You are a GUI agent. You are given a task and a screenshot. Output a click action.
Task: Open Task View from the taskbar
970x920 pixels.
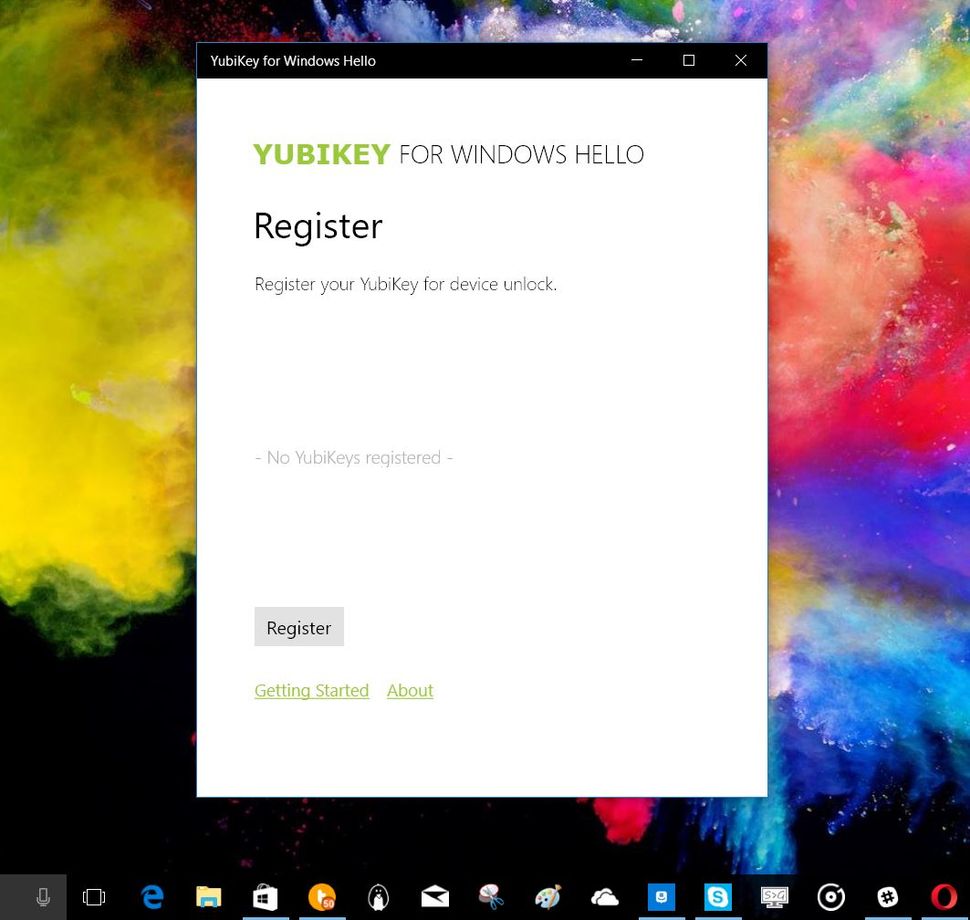point(94,897)
